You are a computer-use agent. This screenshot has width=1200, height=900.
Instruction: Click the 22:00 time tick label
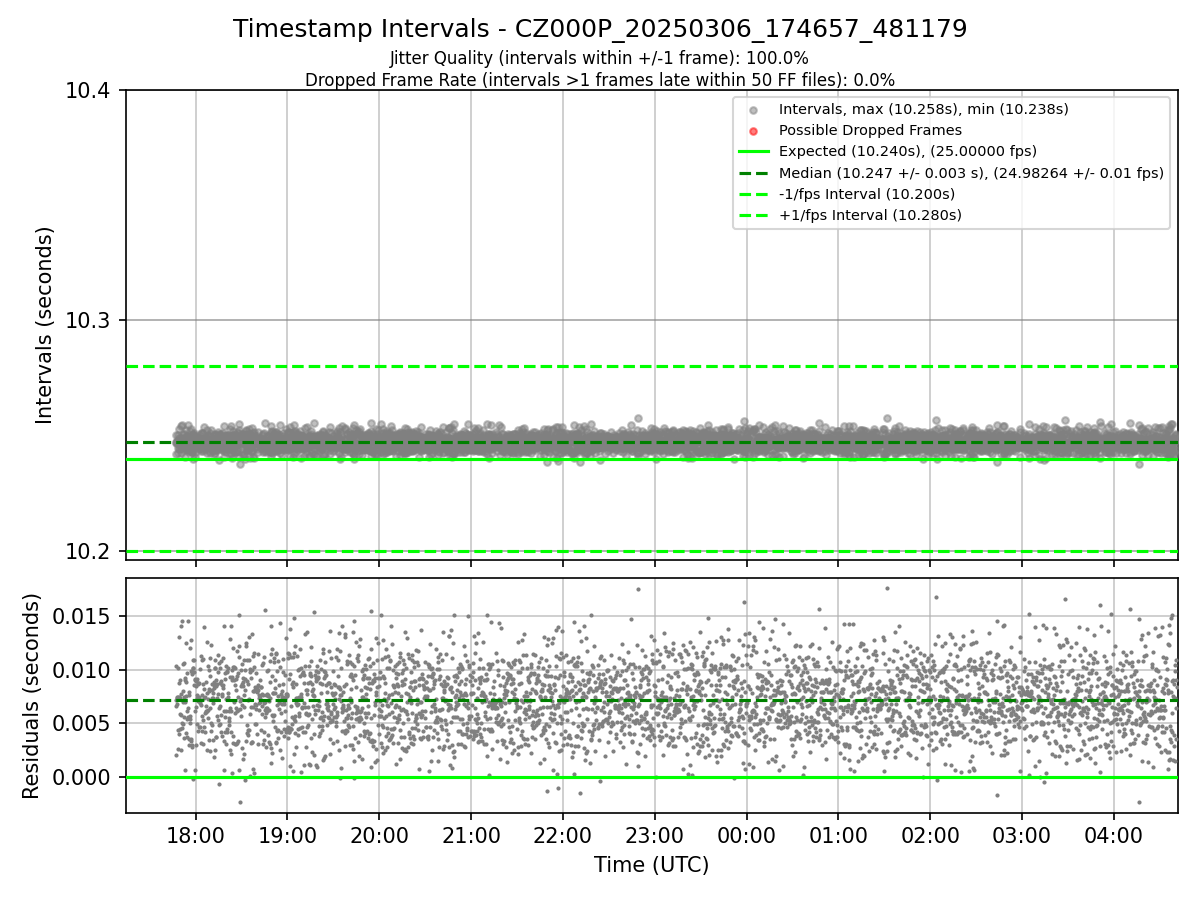point(562,834)
